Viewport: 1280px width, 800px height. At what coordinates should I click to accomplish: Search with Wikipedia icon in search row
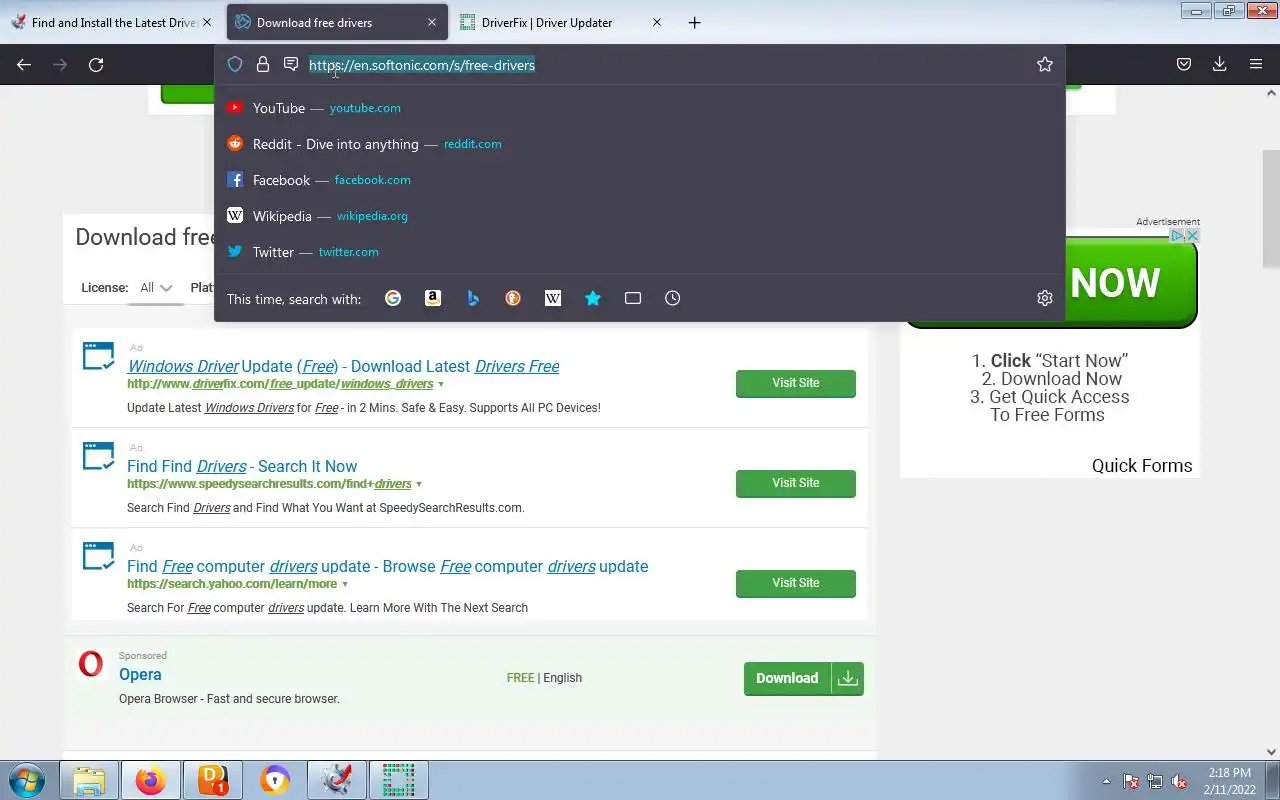click(x=553, y=298)
